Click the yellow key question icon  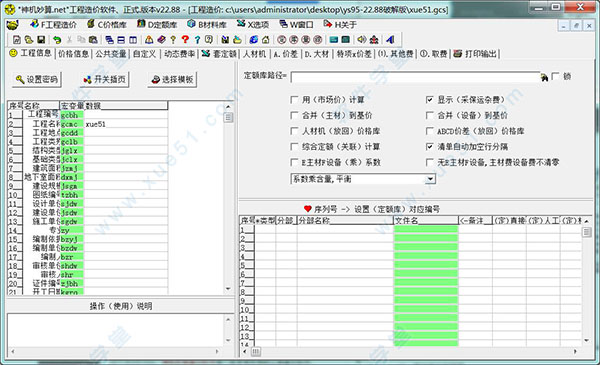pyautogui.click(x=173, y=39)
